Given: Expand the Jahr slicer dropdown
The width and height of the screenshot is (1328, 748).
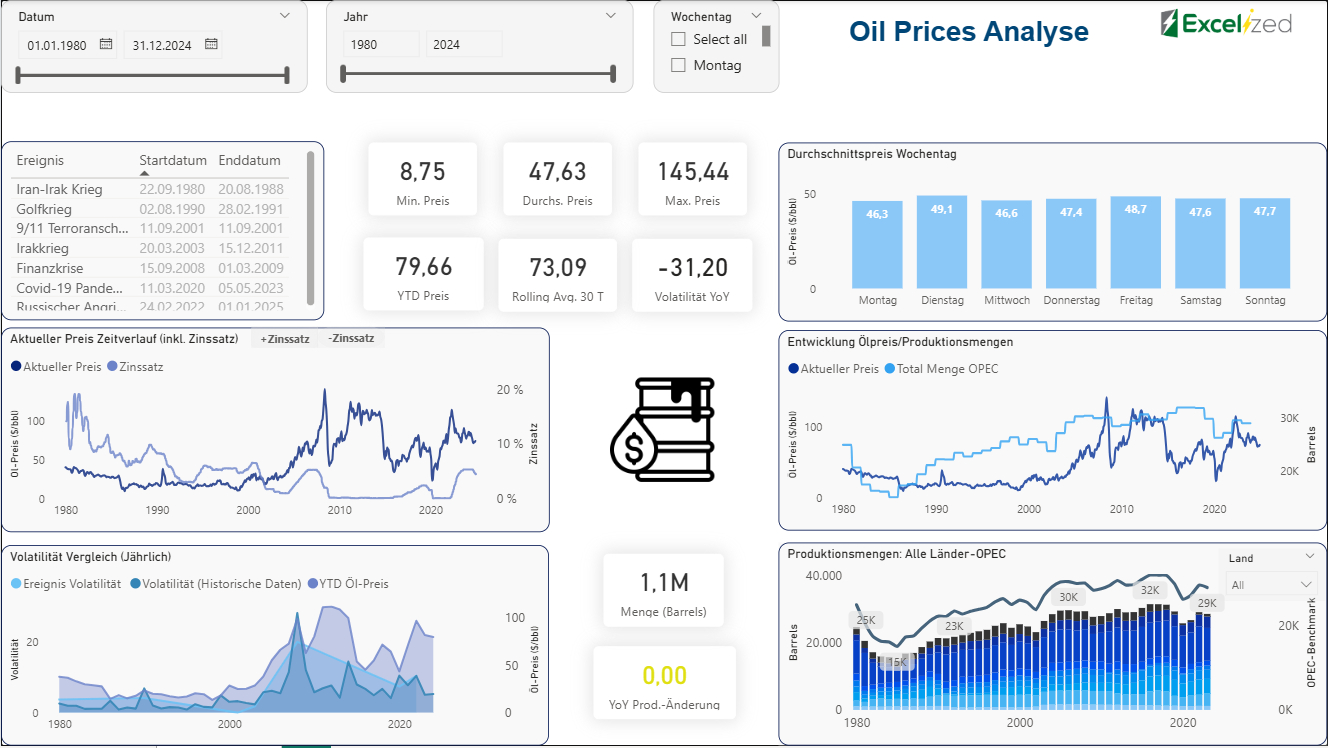Looking at the screenshot, I should tap(611, 16).
